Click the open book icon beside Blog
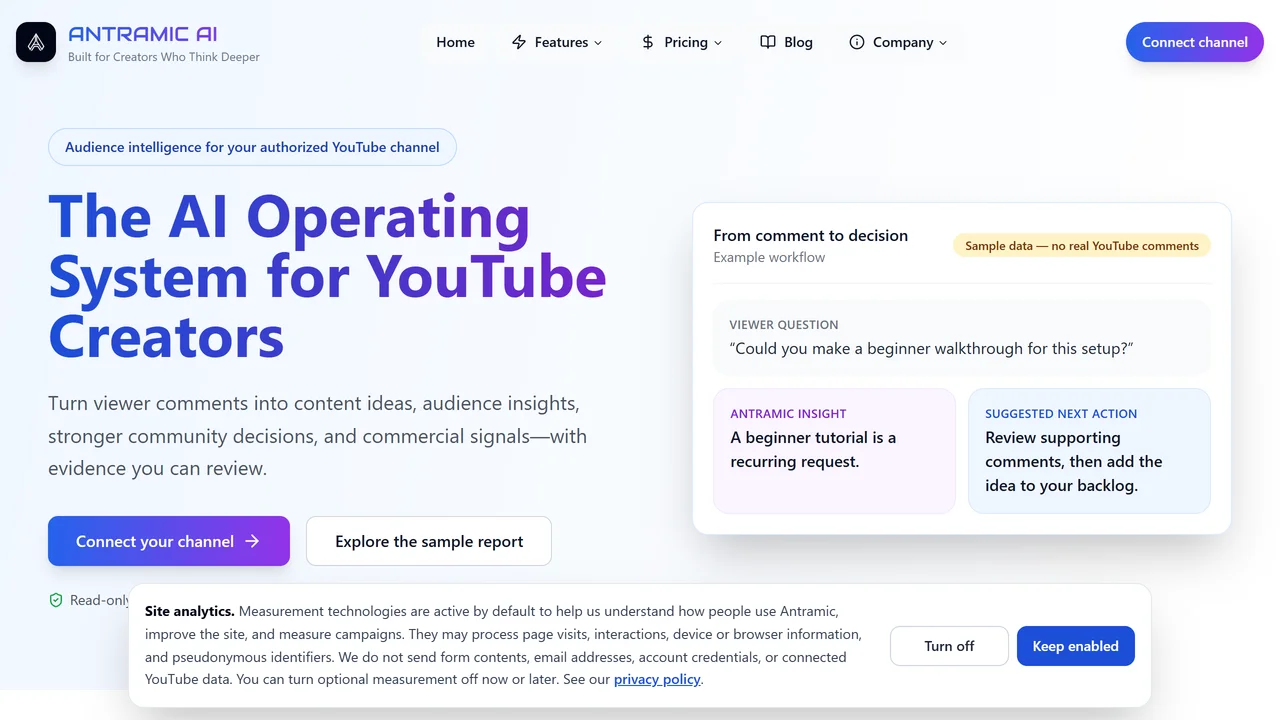Screen dimensions: 1280x720 pyautogui.click(x=768, y=42)
